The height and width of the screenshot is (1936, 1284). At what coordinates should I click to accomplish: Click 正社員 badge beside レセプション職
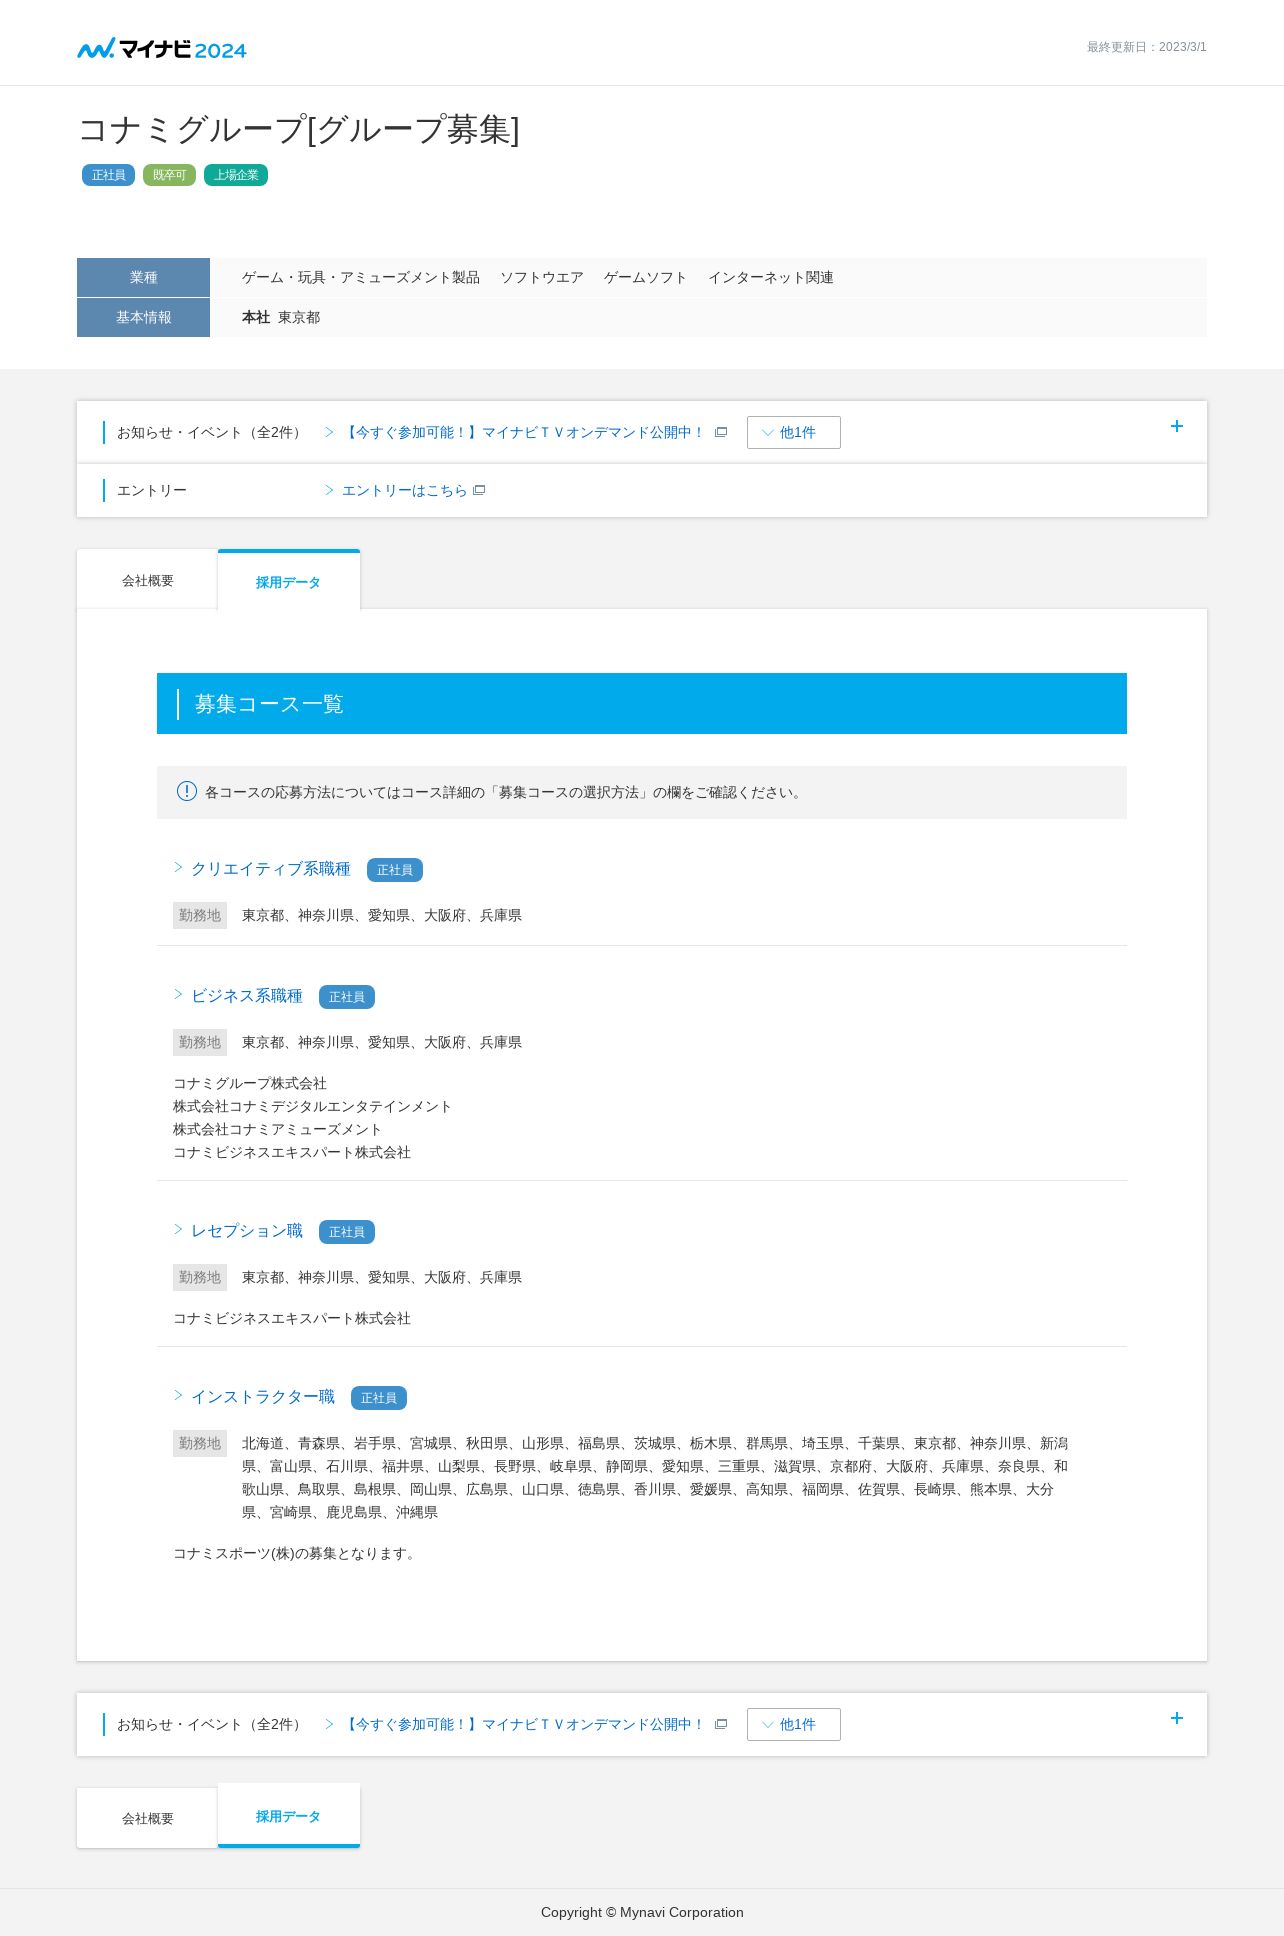pos(347,1232)
